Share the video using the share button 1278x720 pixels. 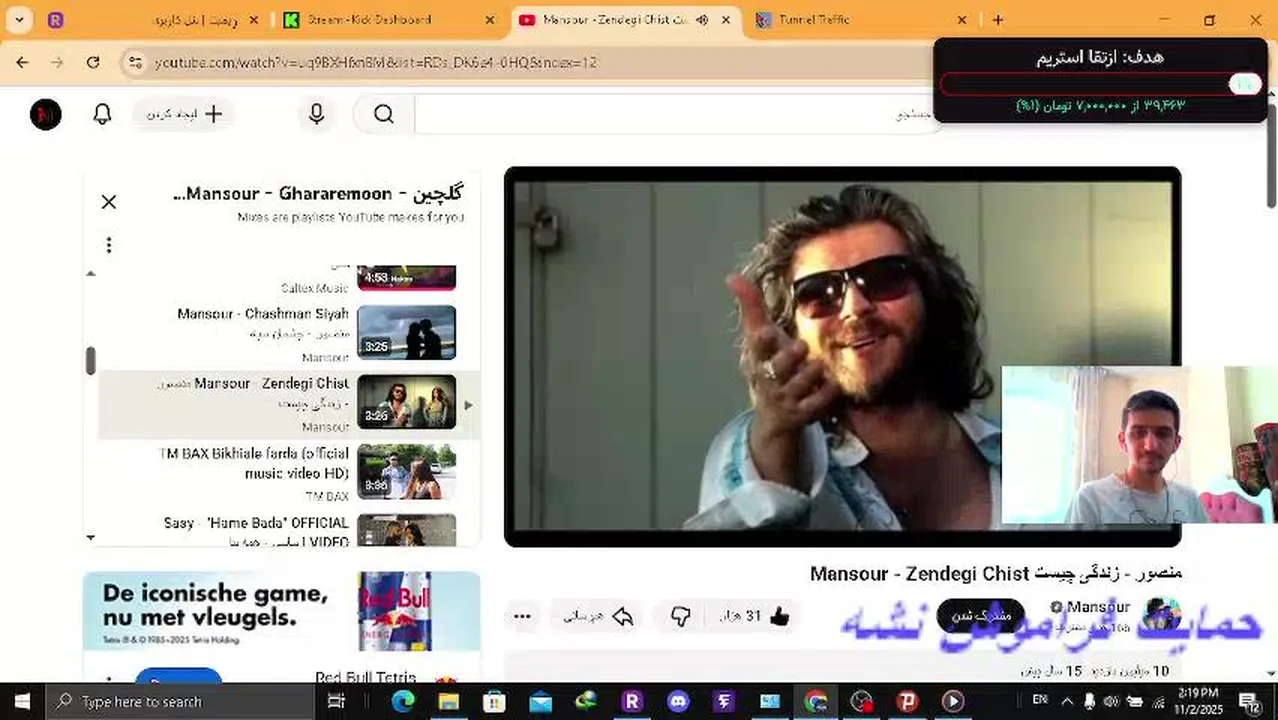(x=599, y=616)
